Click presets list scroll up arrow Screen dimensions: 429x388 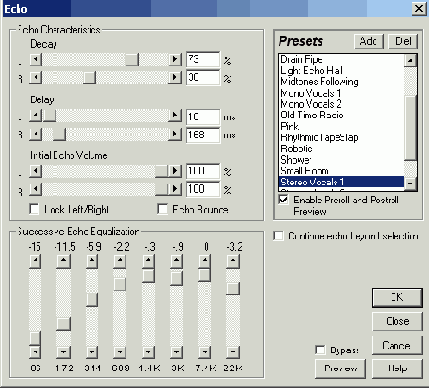click(x=410, y=60)
